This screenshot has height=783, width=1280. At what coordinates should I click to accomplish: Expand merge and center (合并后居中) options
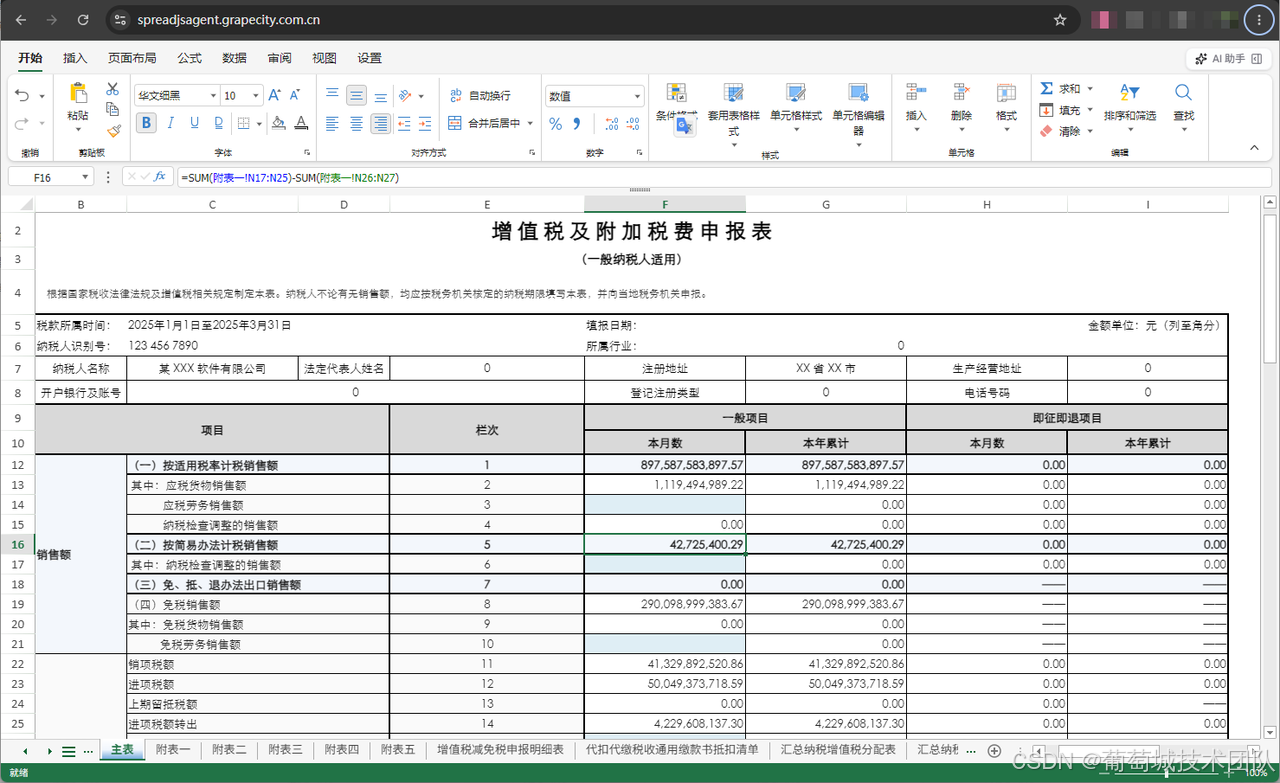530,124
